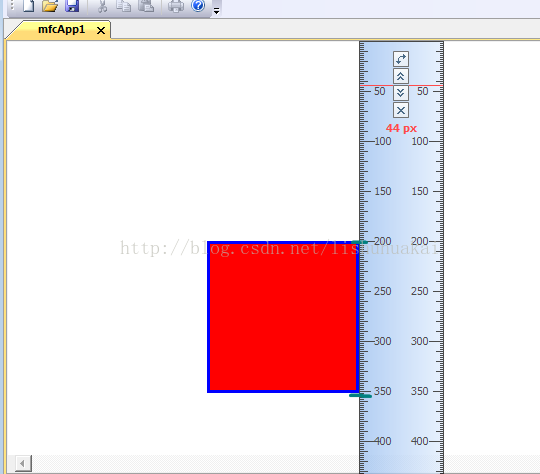
Task: Click the horizontal scrollbar left arrow
Action: click(x=22, y=464)
